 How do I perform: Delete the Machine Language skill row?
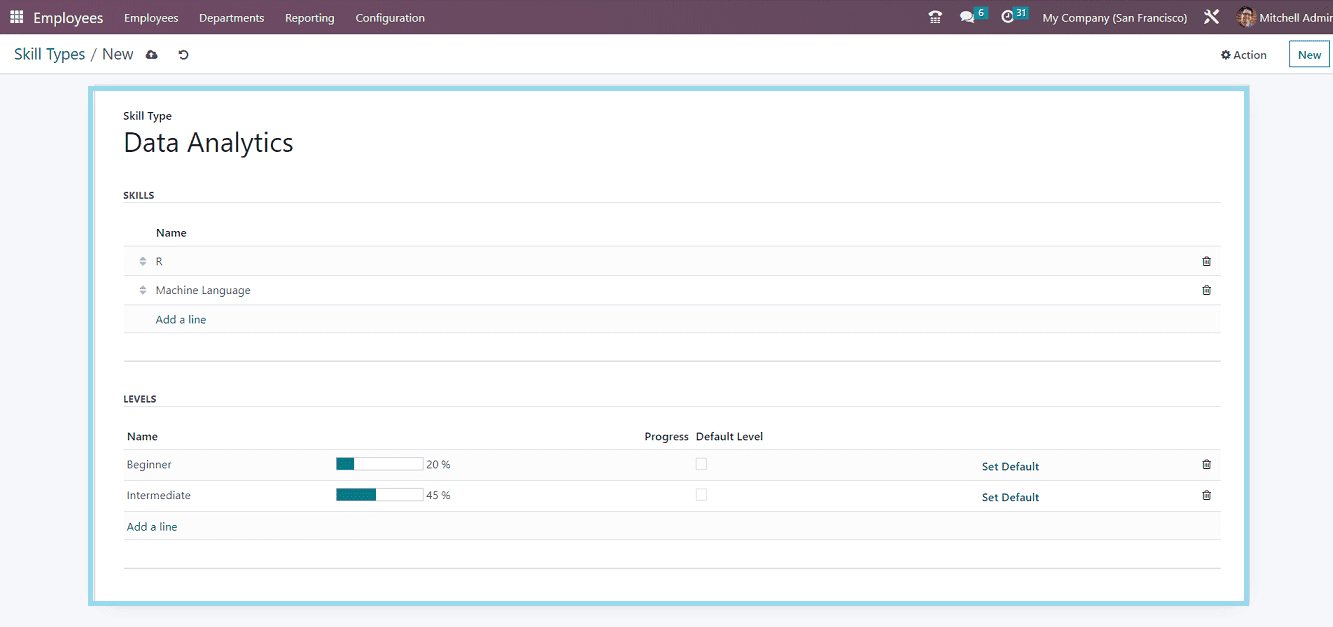[1206, 290]
